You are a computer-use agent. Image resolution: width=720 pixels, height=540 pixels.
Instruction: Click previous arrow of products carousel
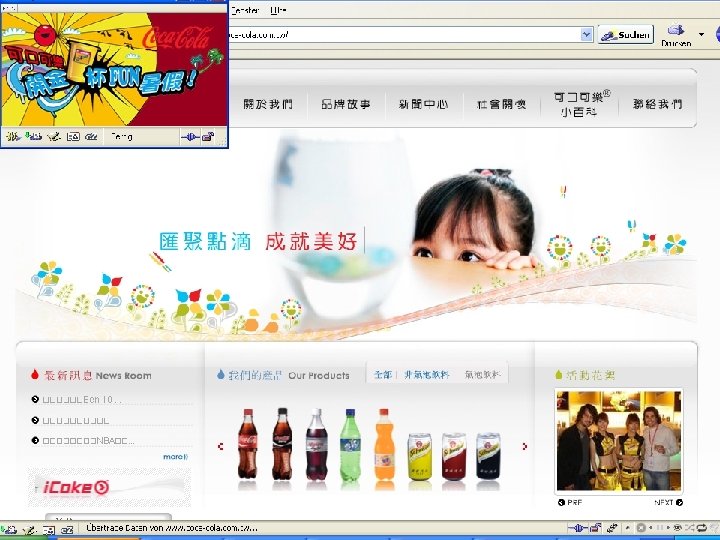220,446
